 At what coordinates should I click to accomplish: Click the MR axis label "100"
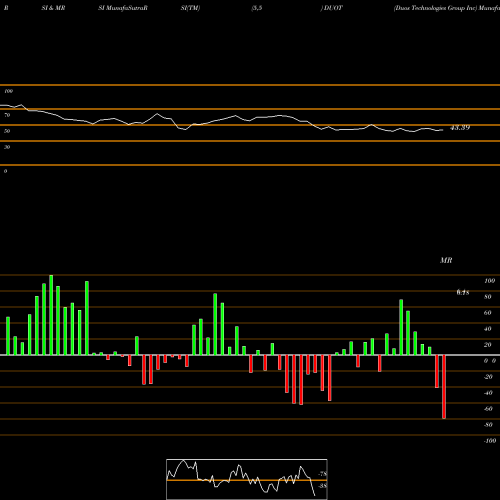(489, 281)
